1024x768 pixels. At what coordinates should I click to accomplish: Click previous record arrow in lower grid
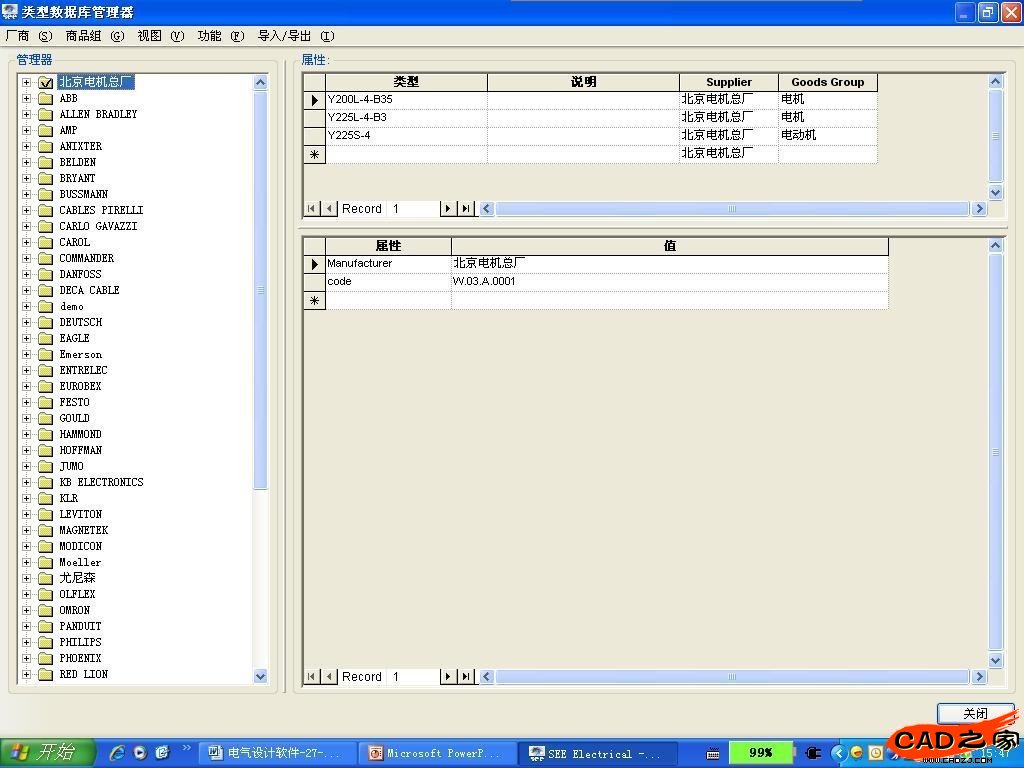tap(330, 677)
